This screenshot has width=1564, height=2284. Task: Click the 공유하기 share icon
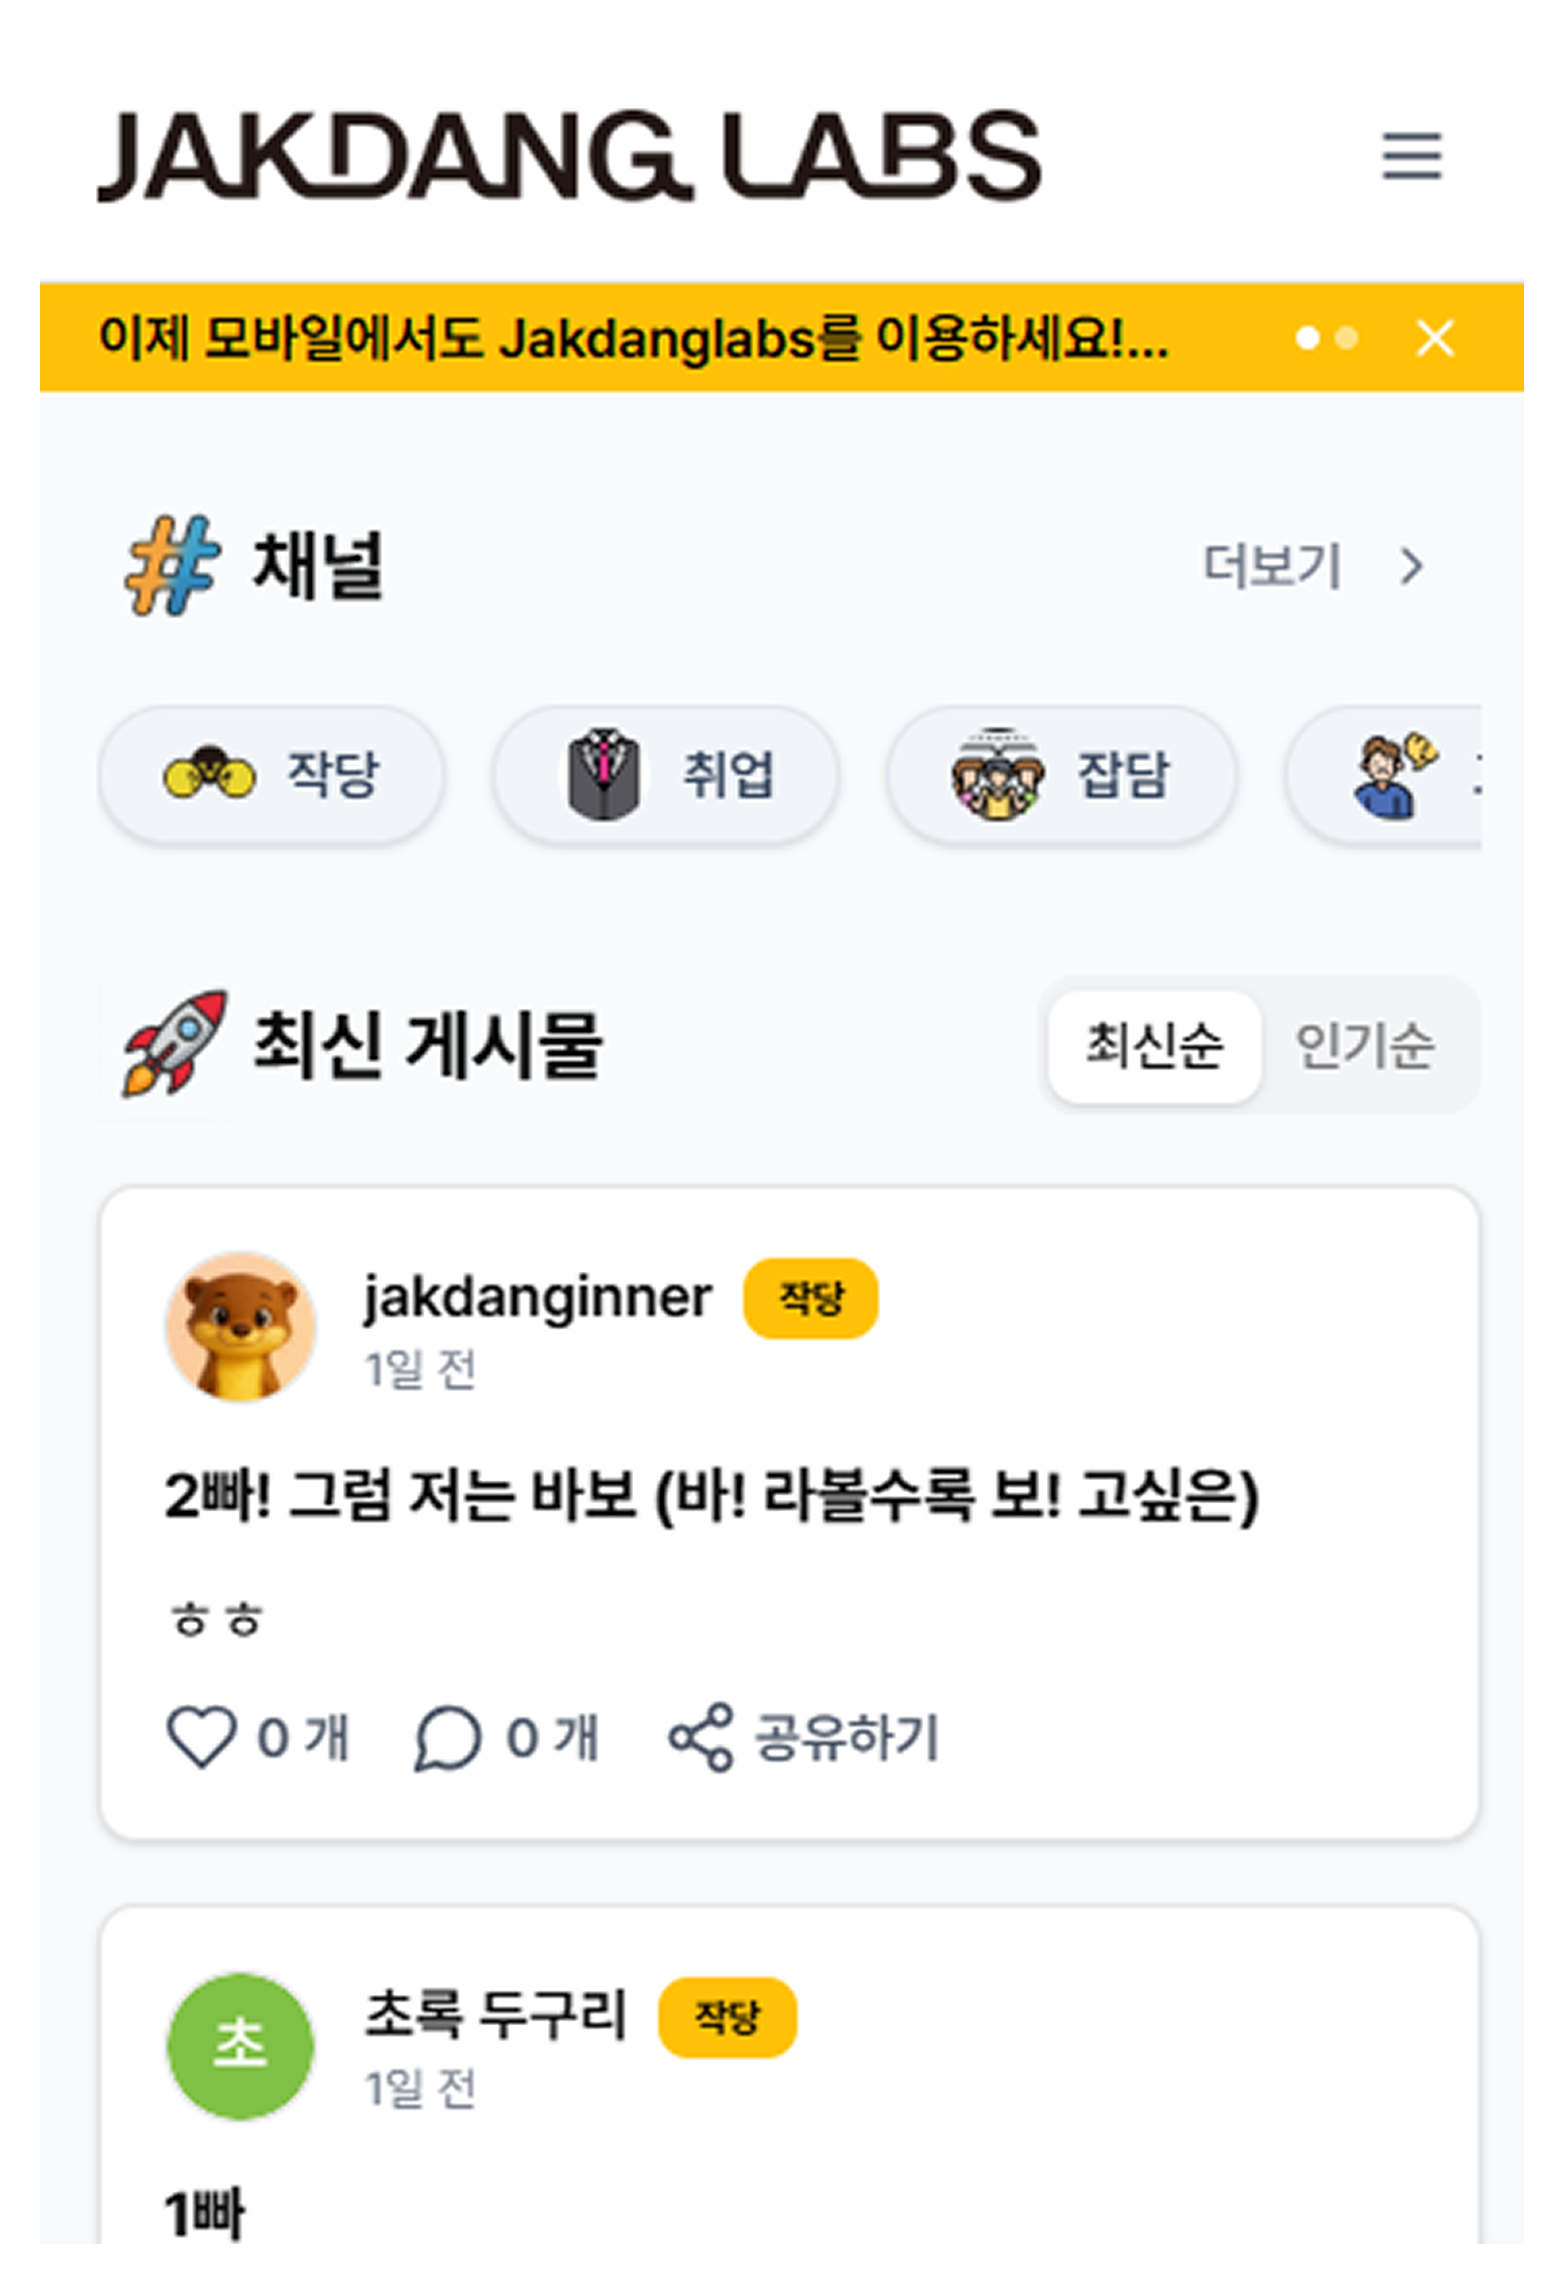click(701, 1737)
